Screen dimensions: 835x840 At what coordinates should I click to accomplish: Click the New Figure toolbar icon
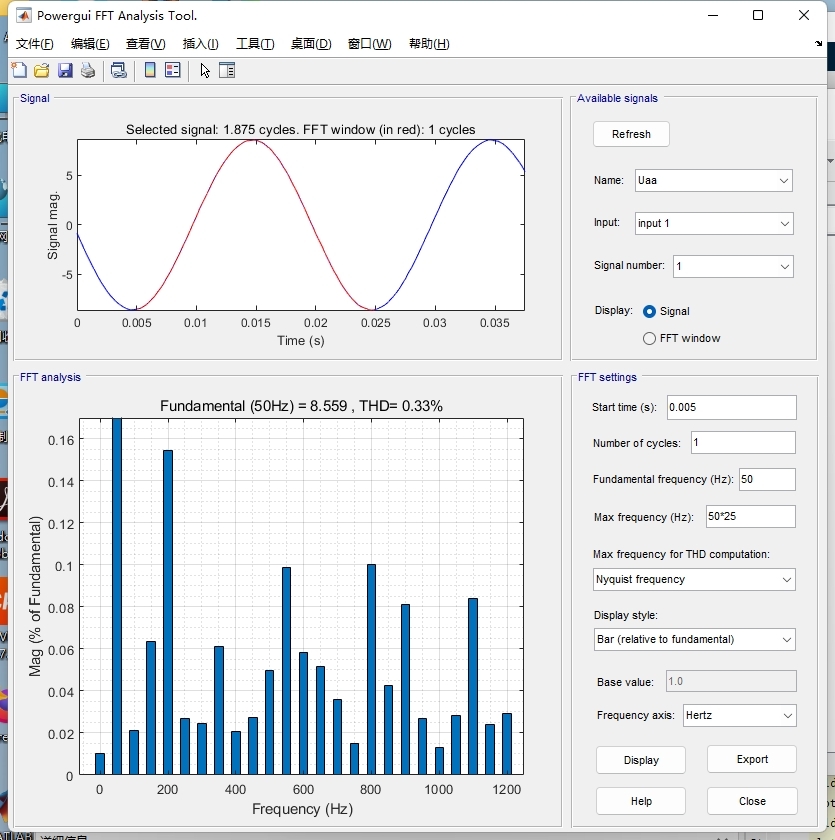click(19, 70)
